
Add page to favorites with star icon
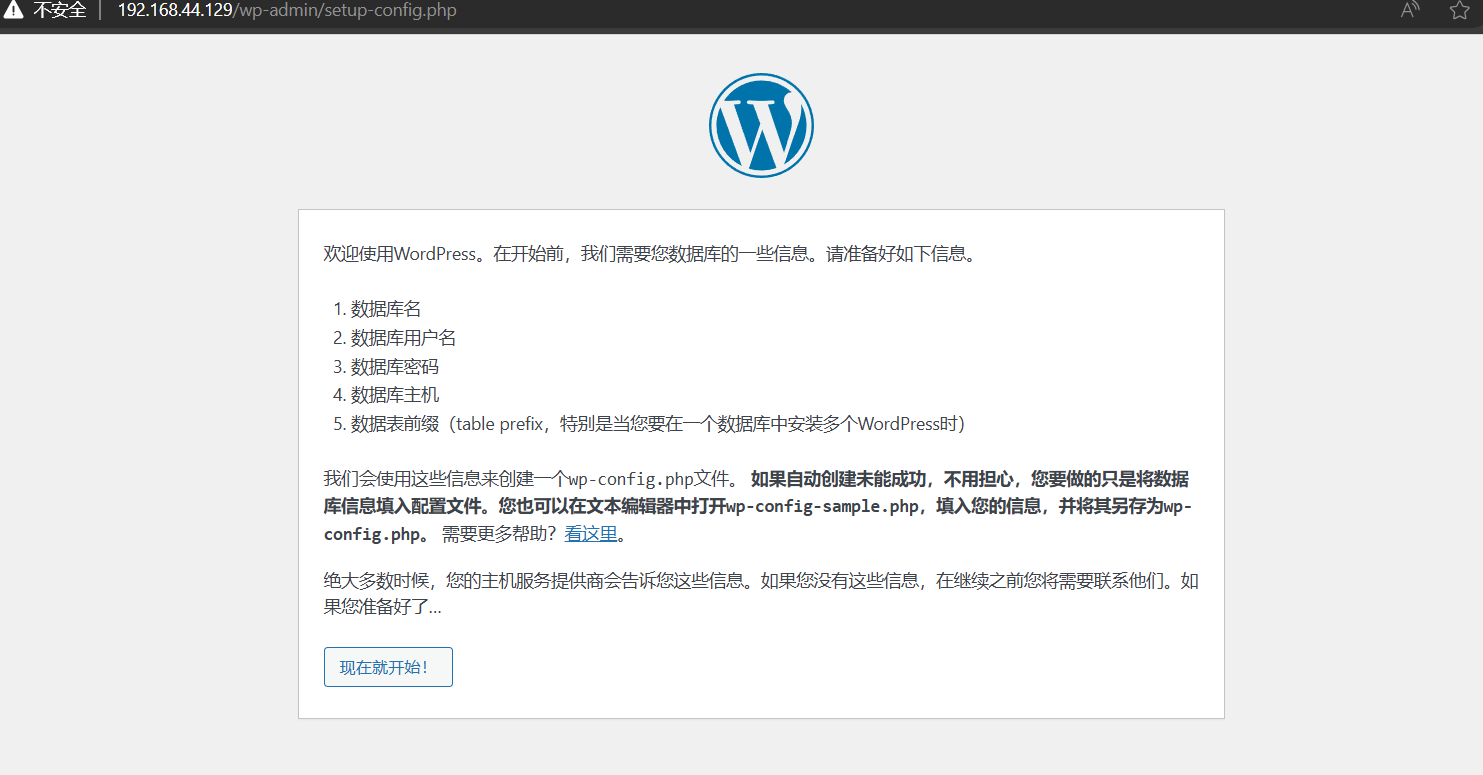(1459, 11)
